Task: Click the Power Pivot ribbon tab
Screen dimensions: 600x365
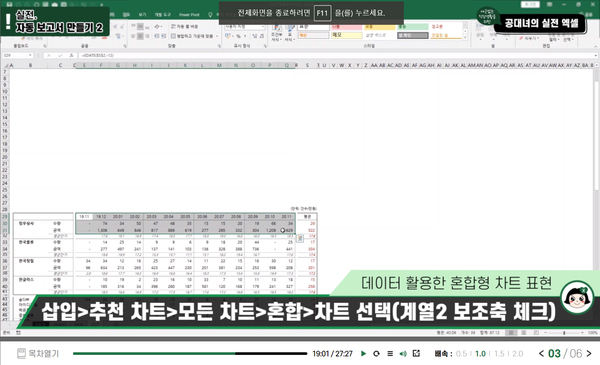Action: click(x=189, y=15)
